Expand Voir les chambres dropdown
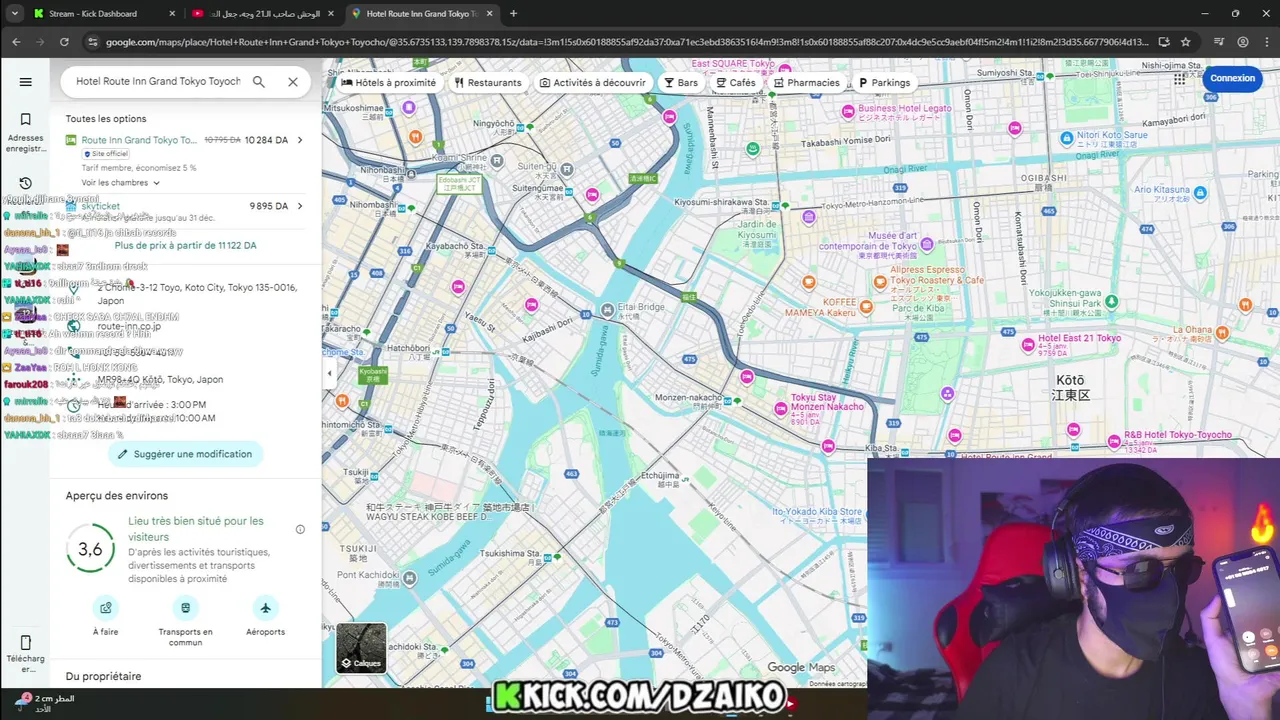 pos(121,183)
